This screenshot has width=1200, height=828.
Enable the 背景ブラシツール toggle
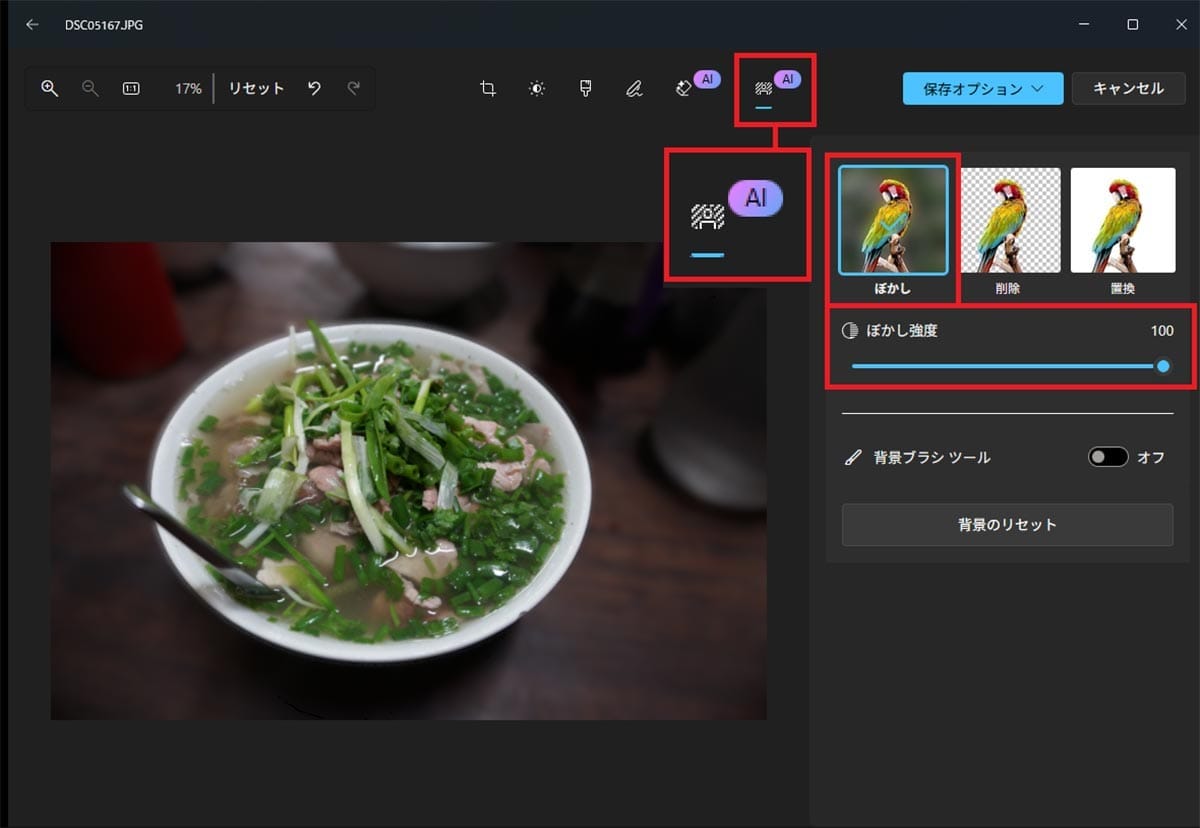coord(1106,457)
